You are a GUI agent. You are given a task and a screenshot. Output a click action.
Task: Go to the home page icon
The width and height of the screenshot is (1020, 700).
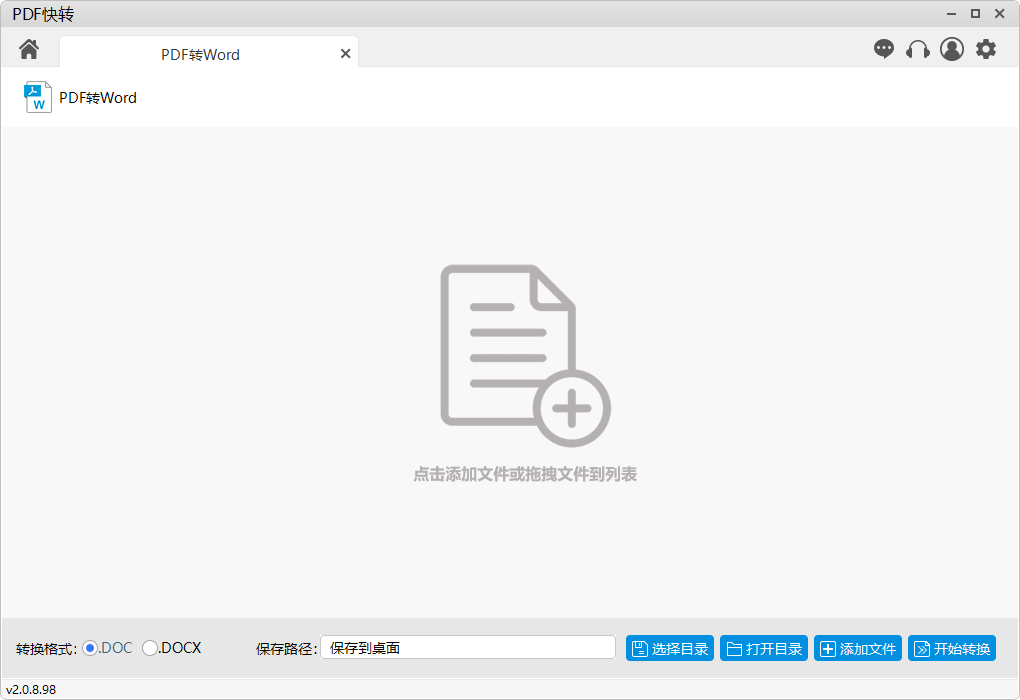tap(29, 49)
